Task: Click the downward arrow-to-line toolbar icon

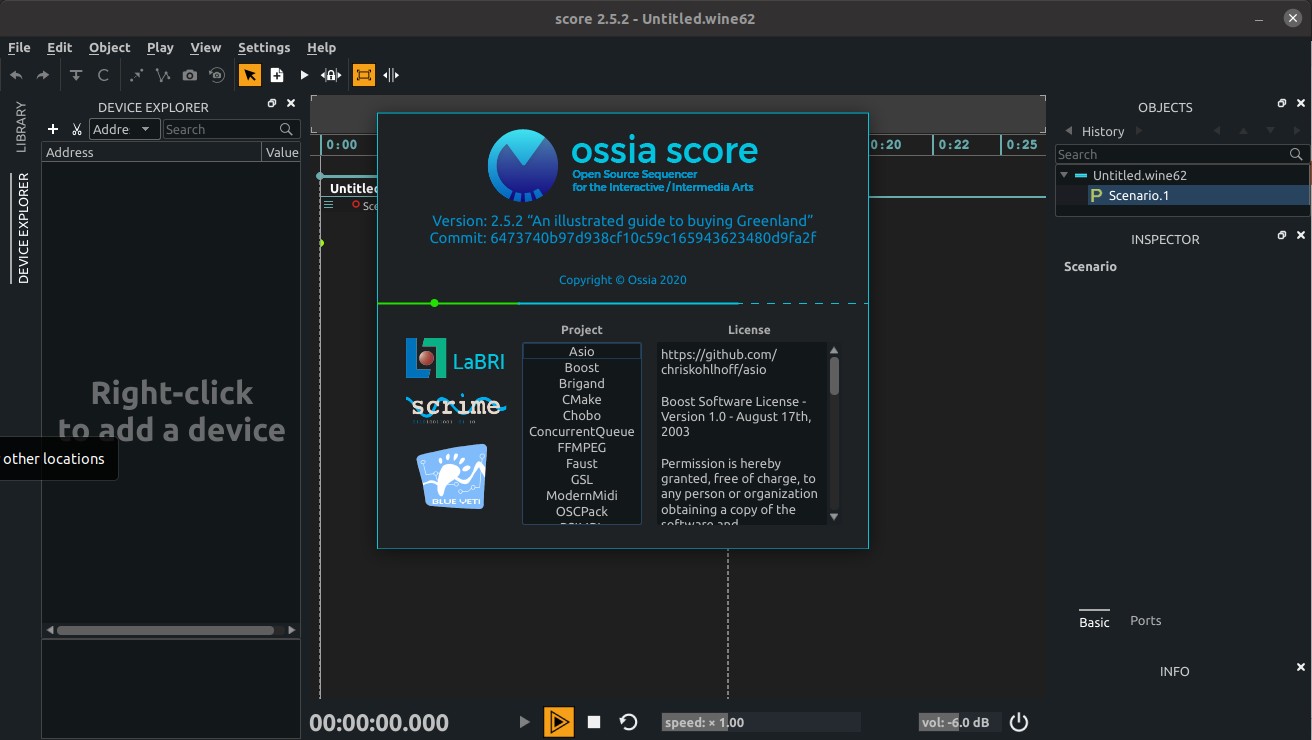Action: 76,75
